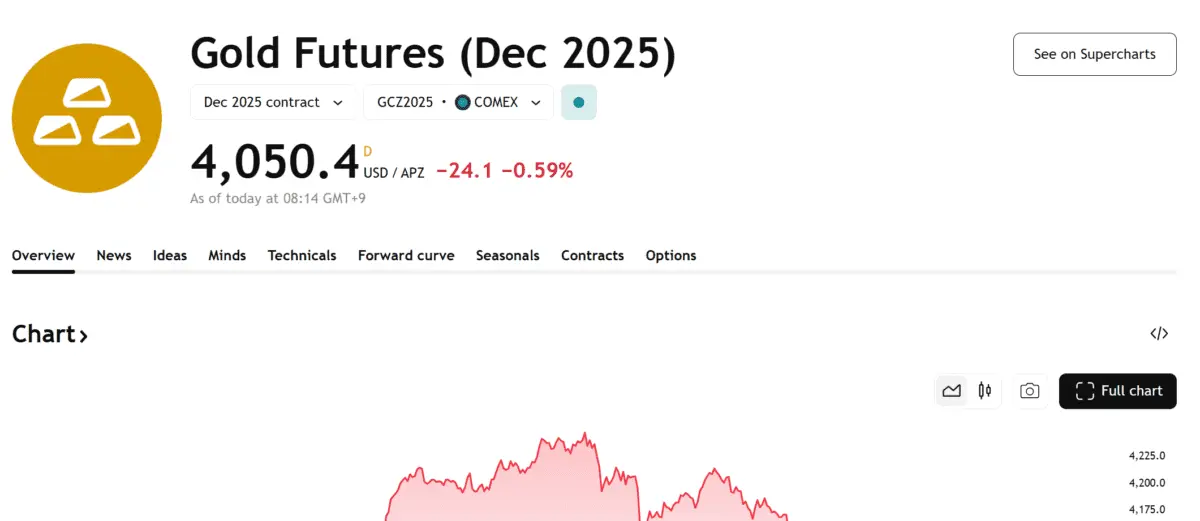The height and width of the screenshot is (521, 1200).
Task: Open the Dec 2025 contract dropdown
Action: 273,102
